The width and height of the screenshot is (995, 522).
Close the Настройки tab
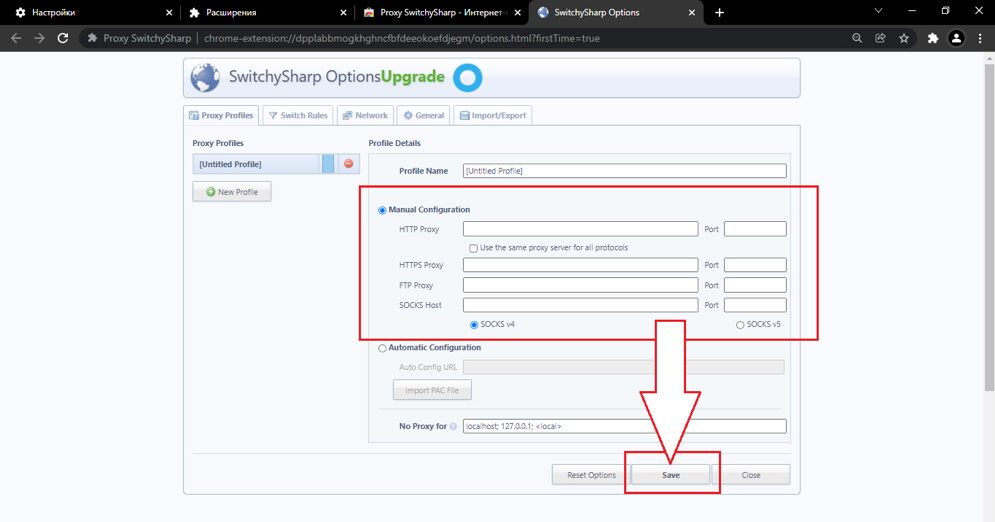click(x=169, y=13)
